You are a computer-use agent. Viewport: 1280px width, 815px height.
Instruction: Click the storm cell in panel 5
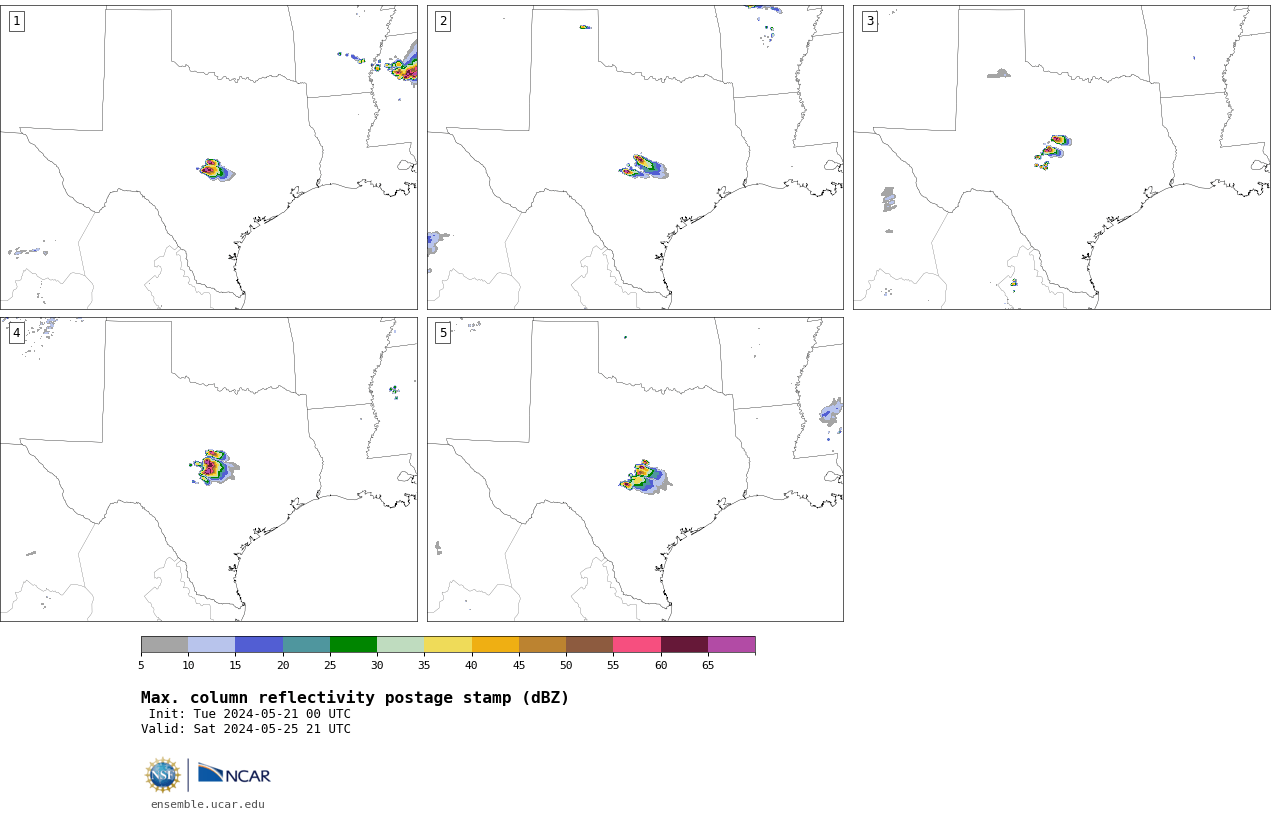pyautogui.click(x=645, y=478)
